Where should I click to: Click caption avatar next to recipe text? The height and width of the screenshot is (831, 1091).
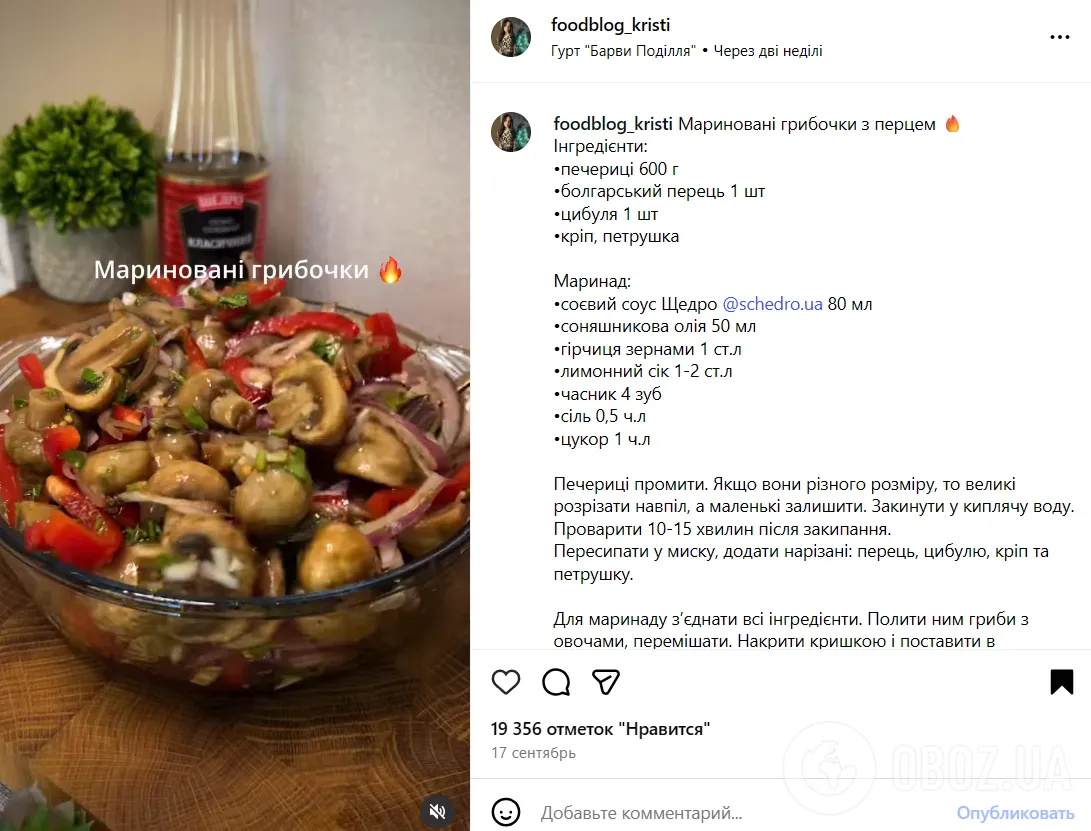(511, 132)
